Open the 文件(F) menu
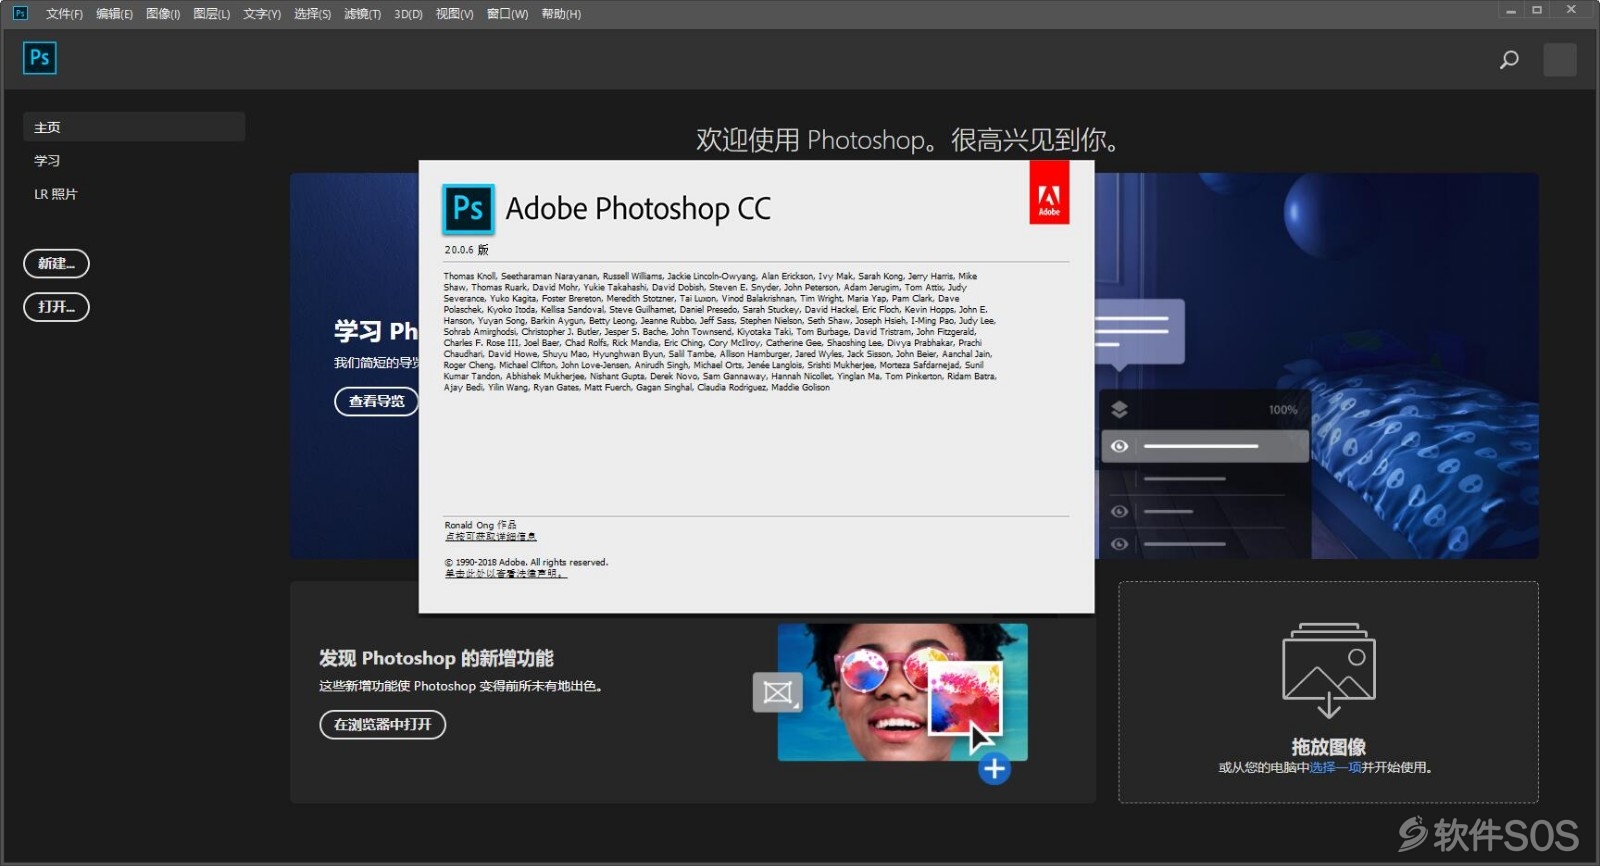Viewport: 1600px width, 866px height. click(64, 14)
